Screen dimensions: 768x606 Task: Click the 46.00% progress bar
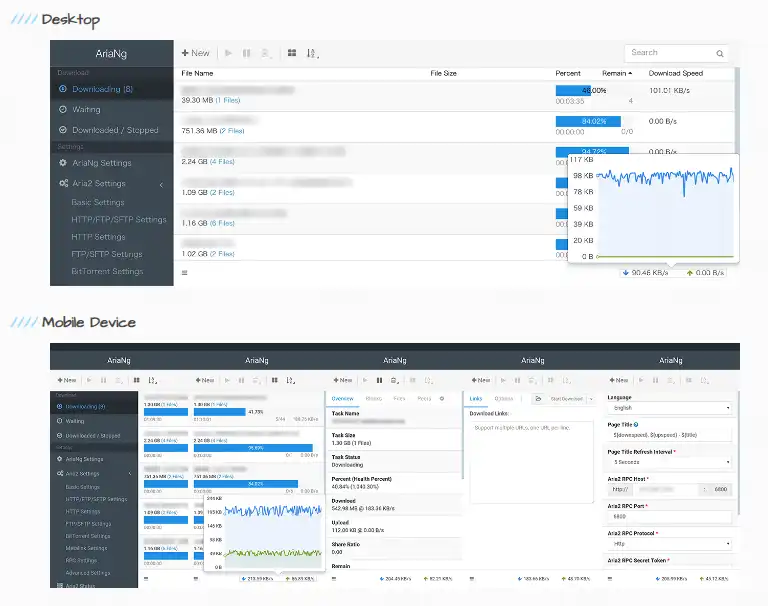(592, 91)
